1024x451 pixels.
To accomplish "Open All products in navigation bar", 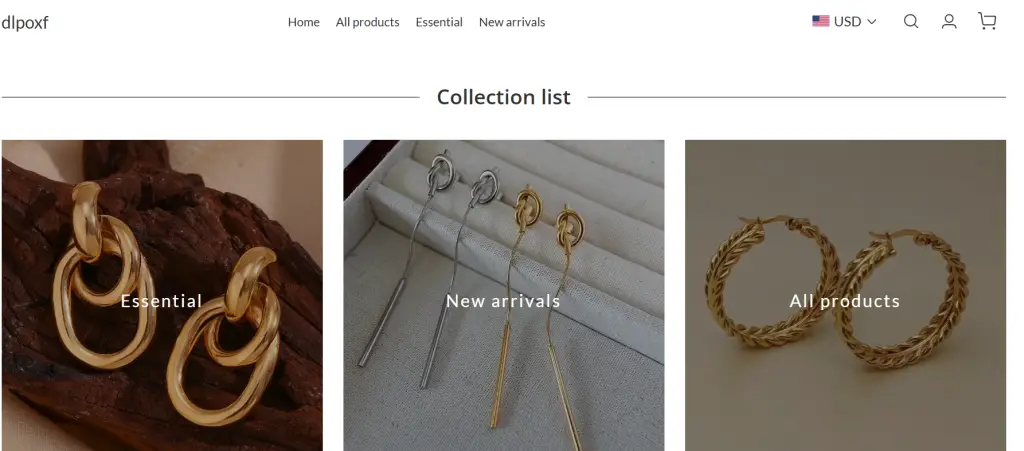I will pyautogui.click(x=367, y=22).
